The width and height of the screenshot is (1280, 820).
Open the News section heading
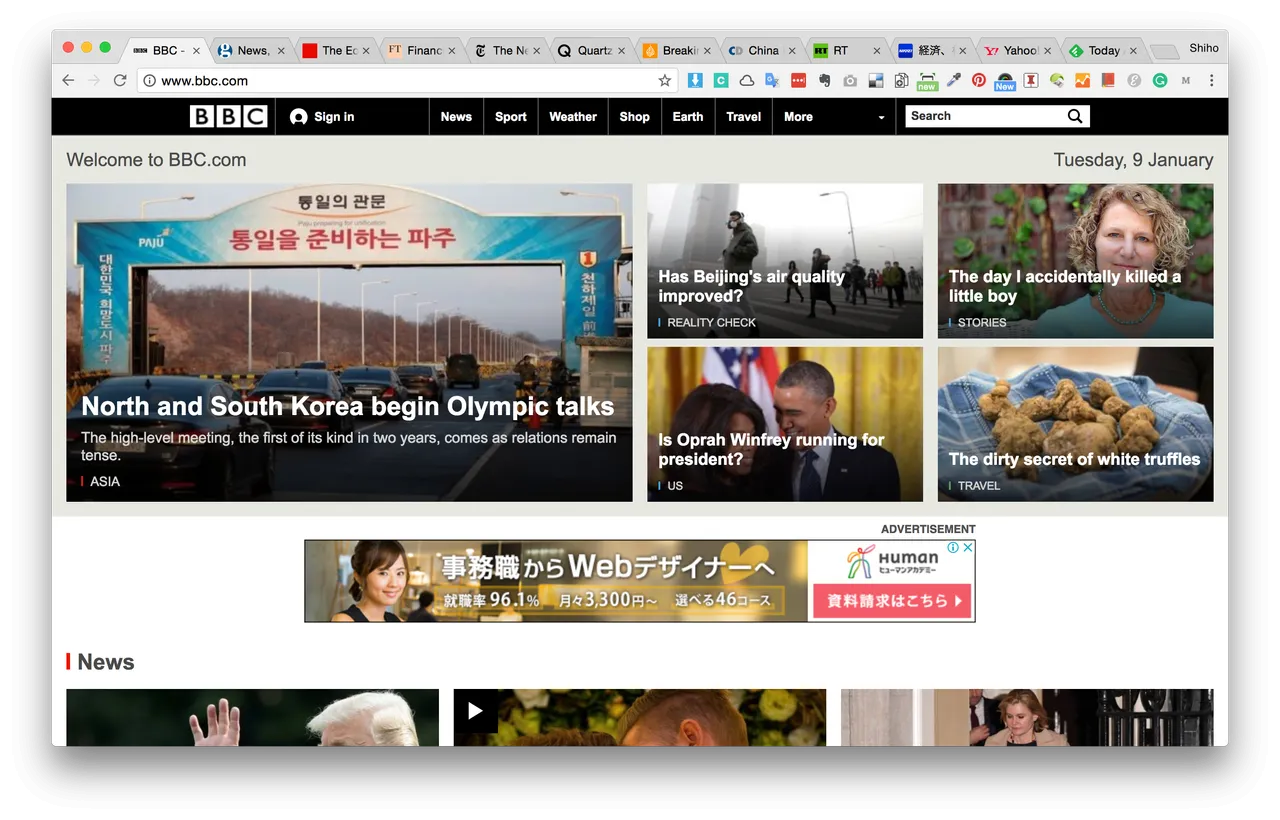coord(105,662)
